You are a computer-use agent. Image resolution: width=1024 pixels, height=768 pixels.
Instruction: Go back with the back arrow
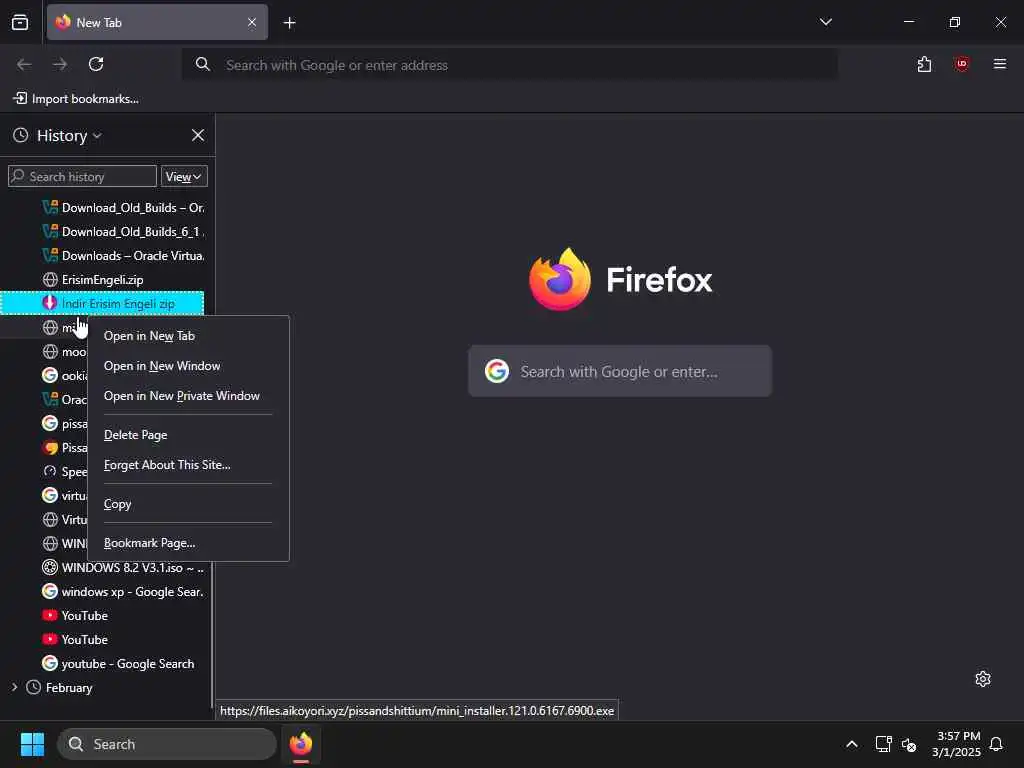point(24,64)
